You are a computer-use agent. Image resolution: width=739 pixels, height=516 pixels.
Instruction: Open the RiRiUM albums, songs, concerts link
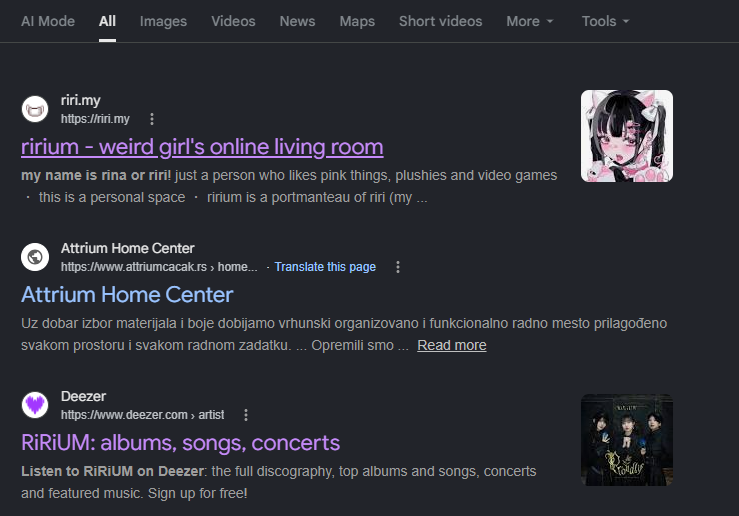(181, 443)
